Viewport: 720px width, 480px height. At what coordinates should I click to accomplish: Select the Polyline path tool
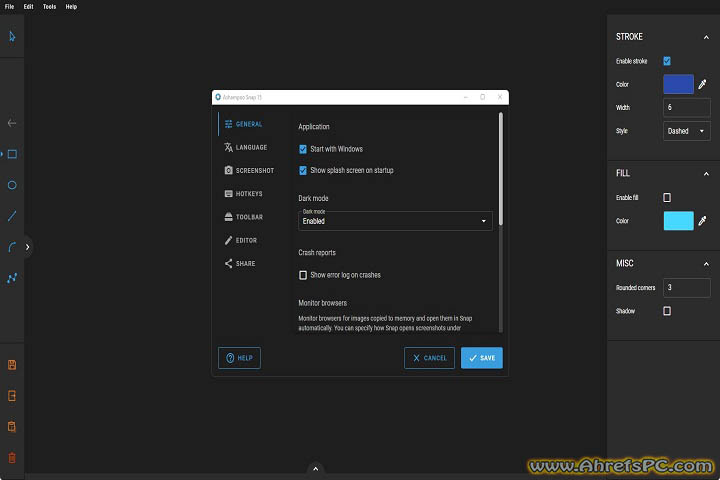pyautogui.click(x=12, y=278)
